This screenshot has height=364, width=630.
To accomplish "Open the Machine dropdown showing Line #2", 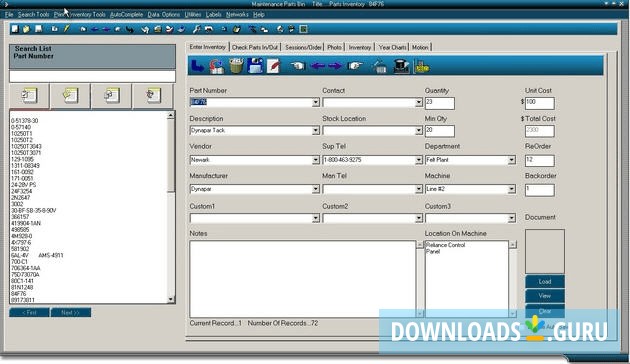I will coord(511,189).
